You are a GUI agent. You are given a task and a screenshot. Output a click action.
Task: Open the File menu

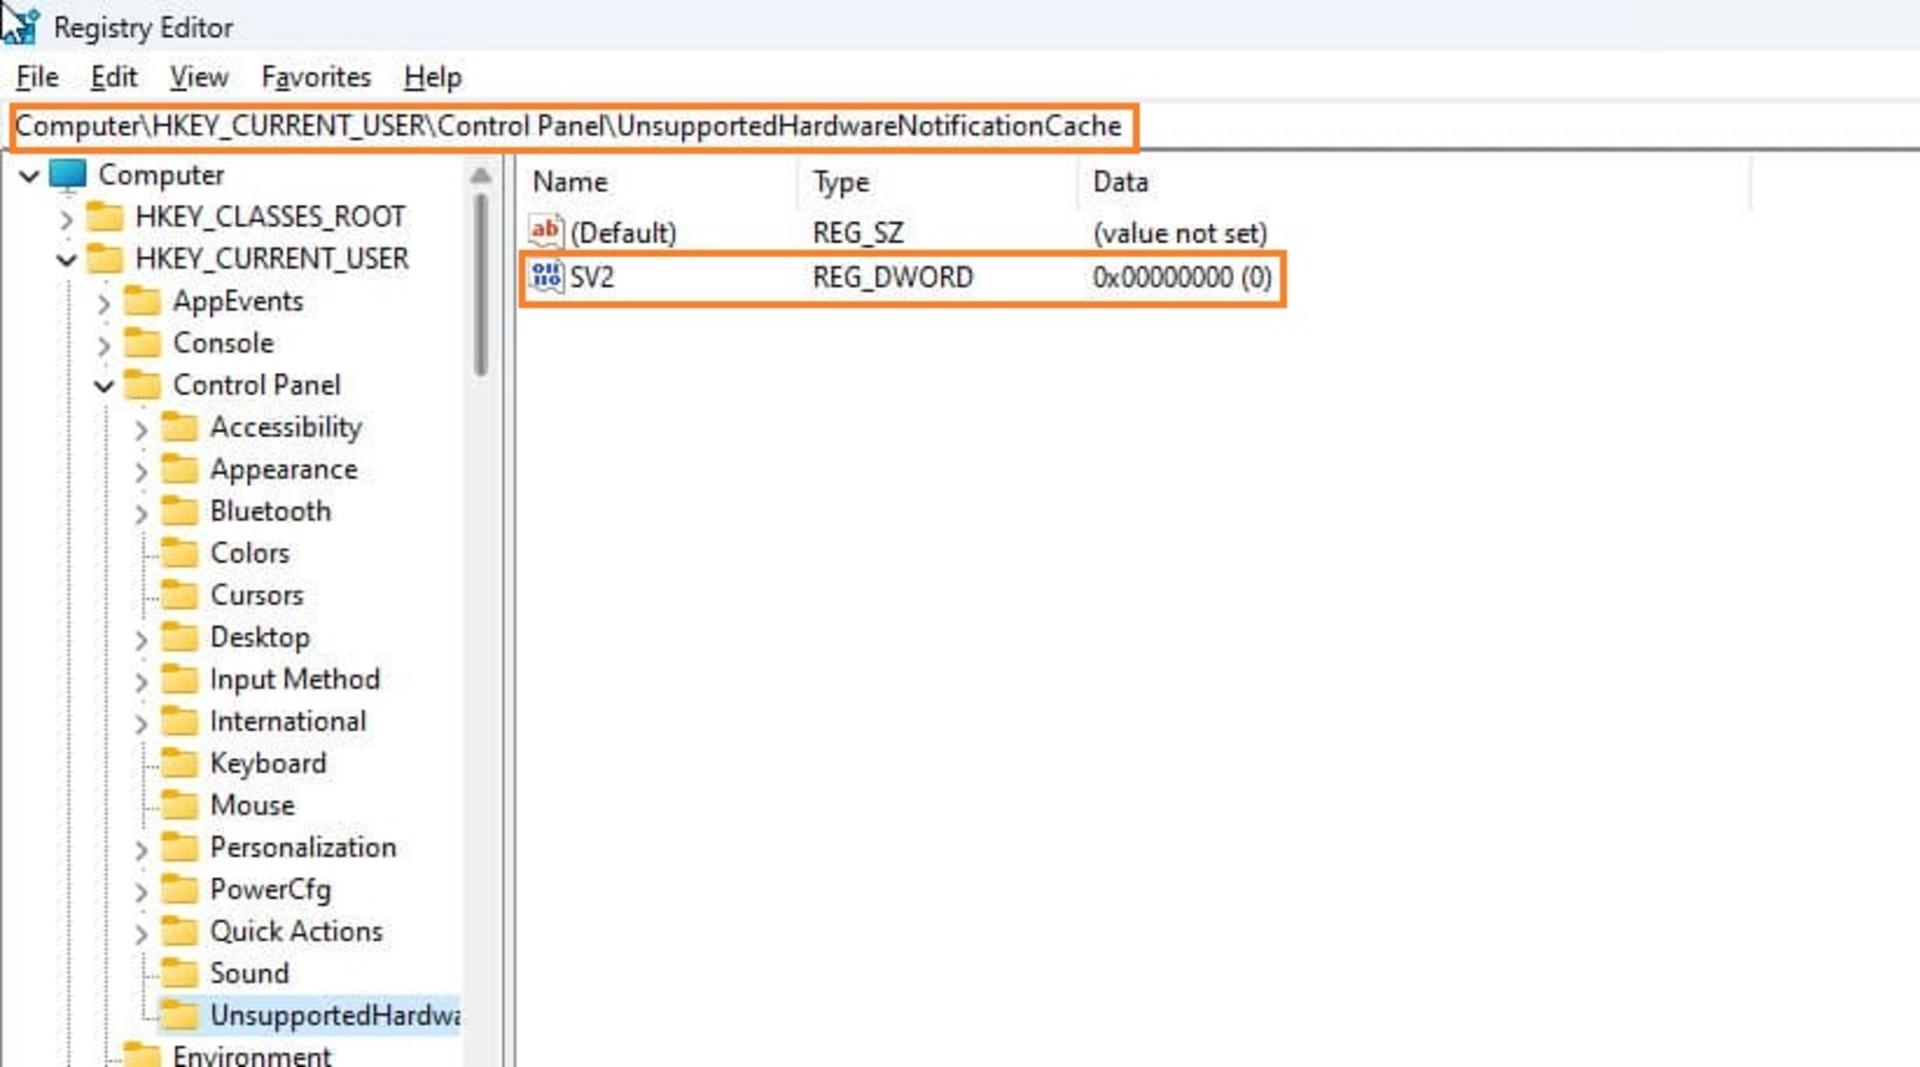pos(37,77)
